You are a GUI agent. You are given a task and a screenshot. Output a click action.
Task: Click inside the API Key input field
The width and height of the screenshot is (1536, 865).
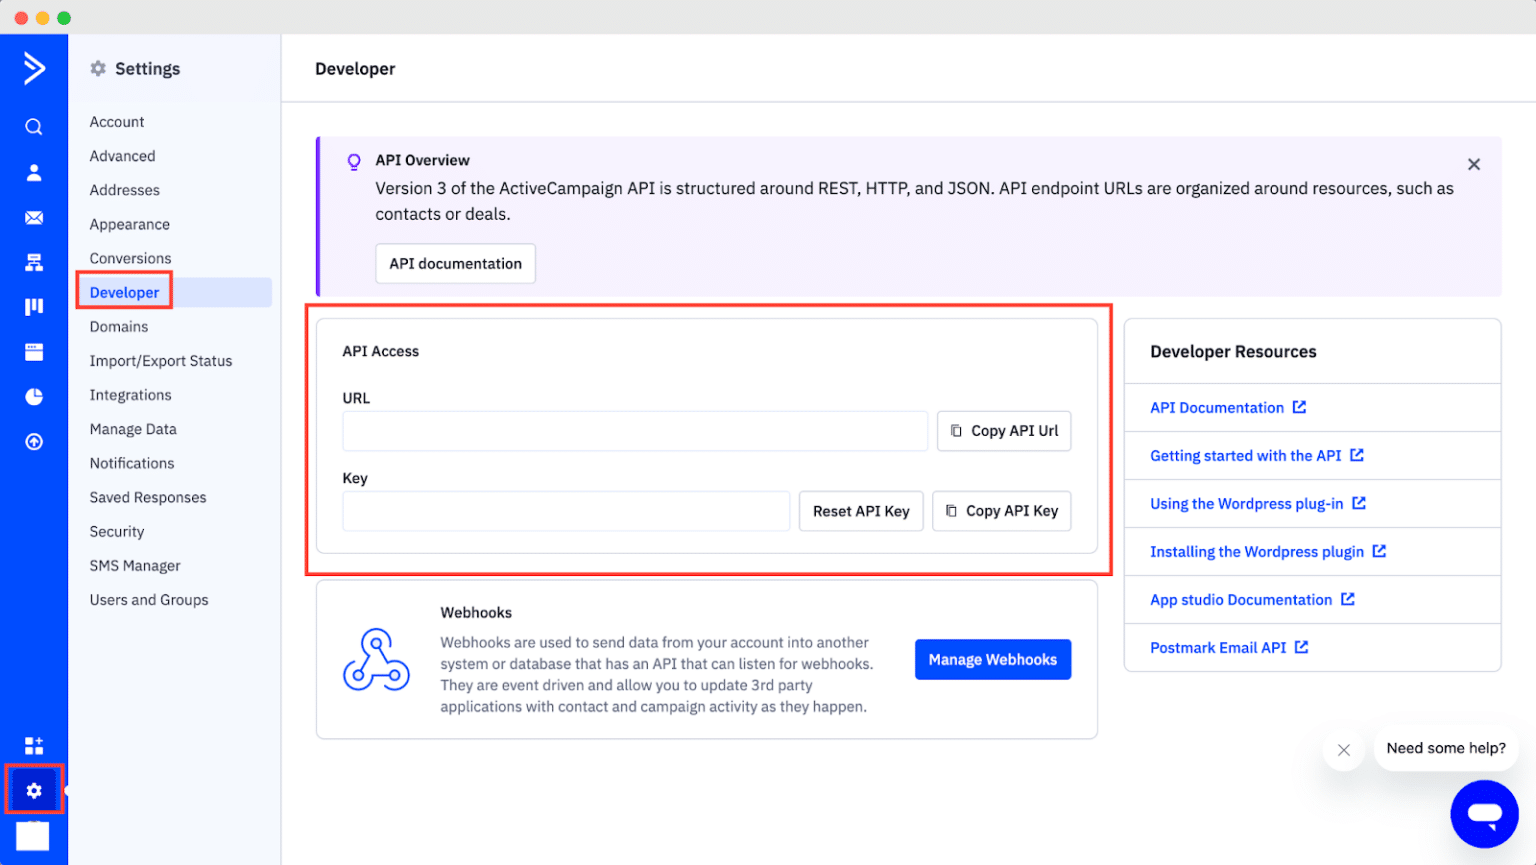(x=565, y=510)
